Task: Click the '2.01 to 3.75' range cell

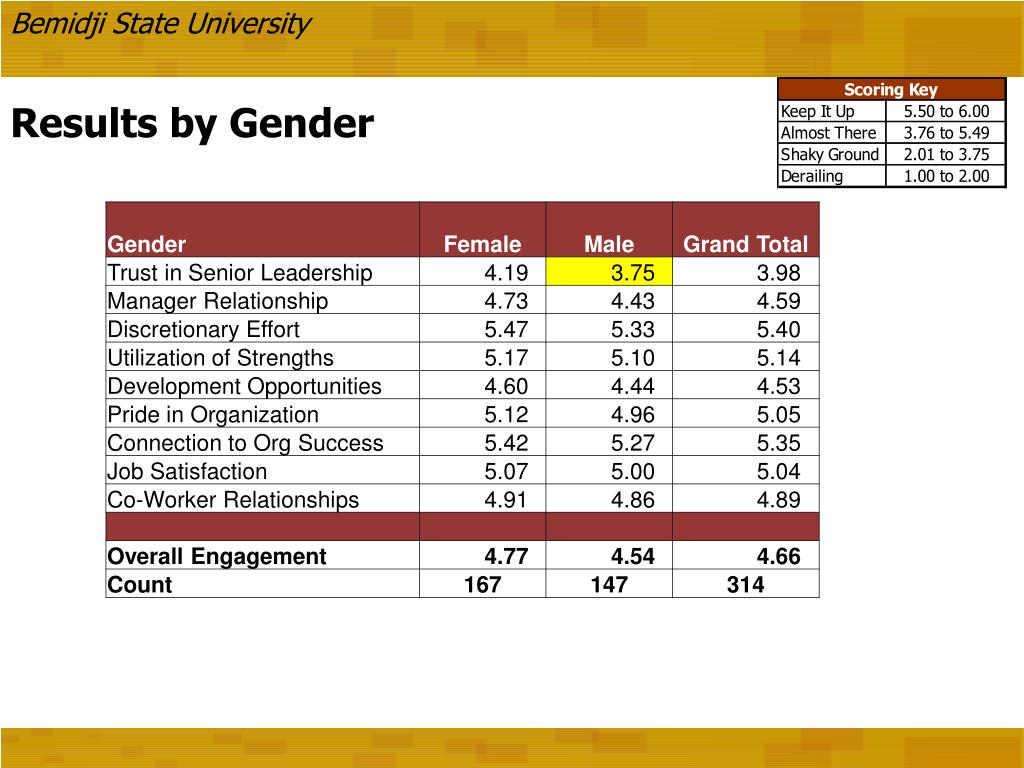Action: [946, 154]
